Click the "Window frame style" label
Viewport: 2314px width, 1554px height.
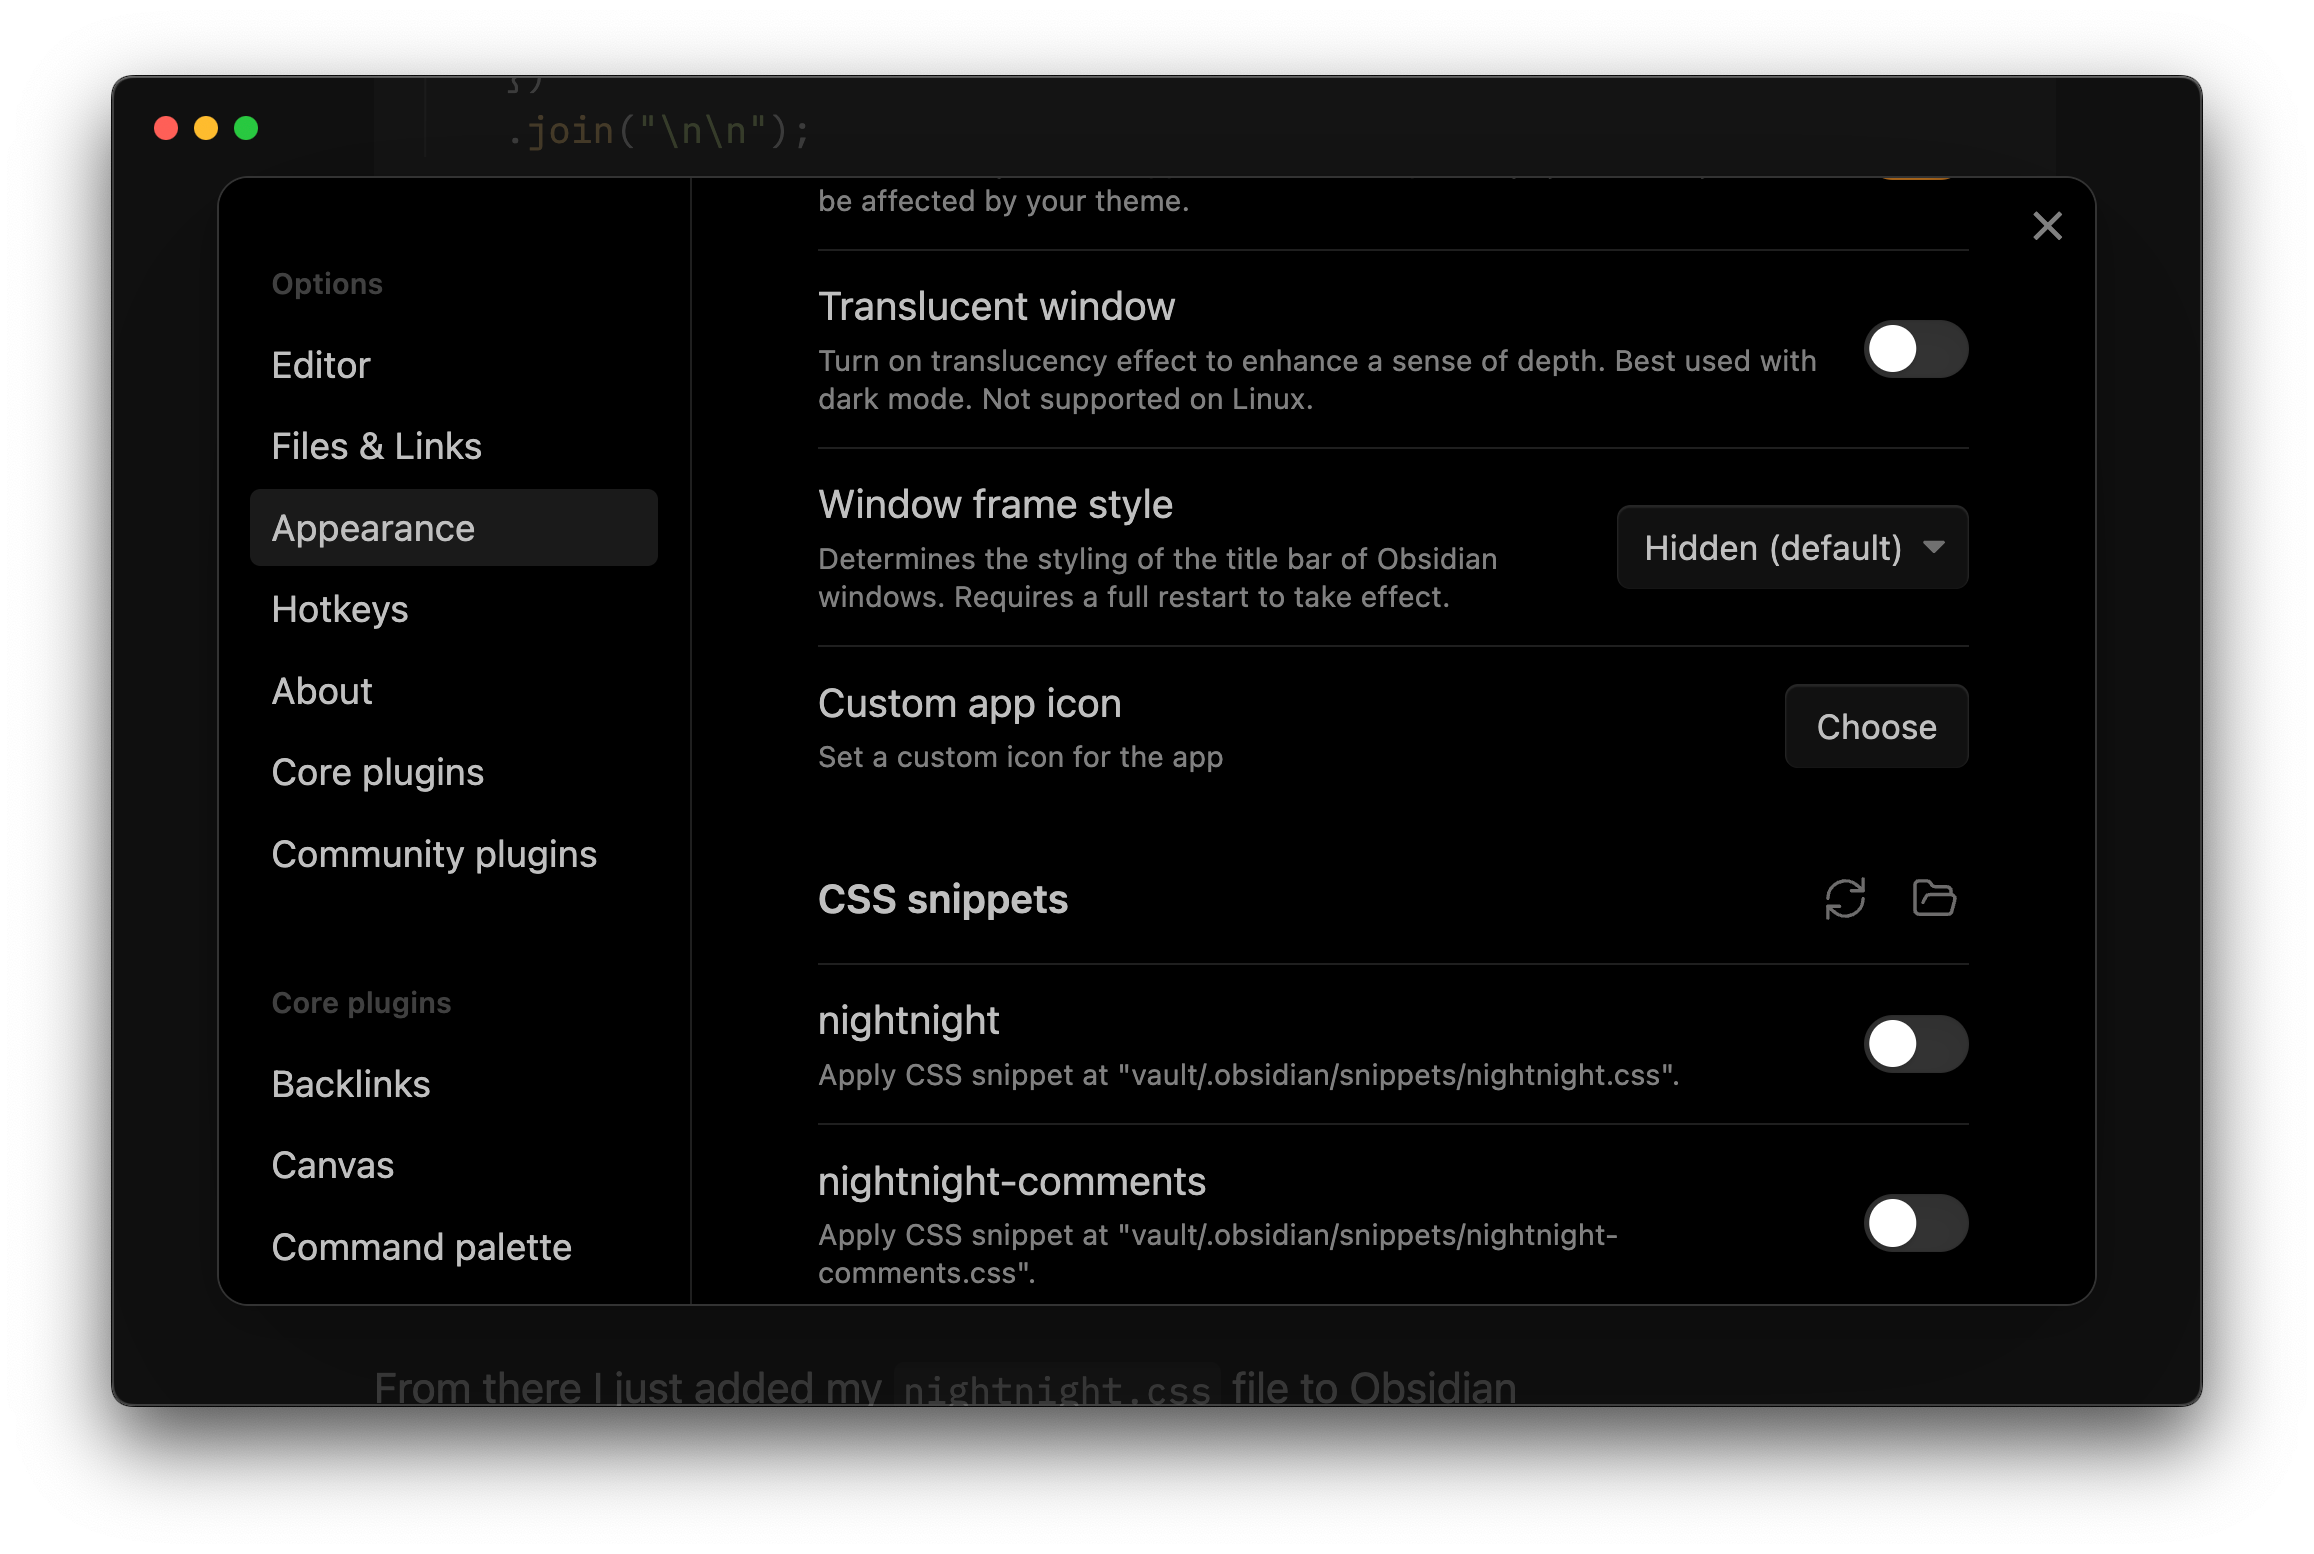995,504
